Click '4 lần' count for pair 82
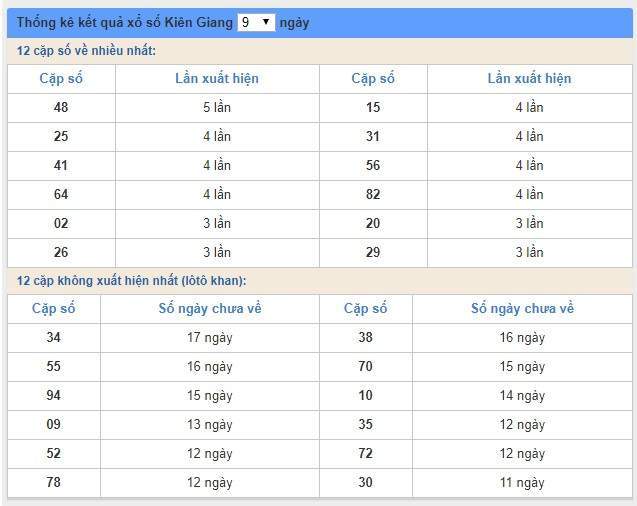637x506 pixels. 529,195
